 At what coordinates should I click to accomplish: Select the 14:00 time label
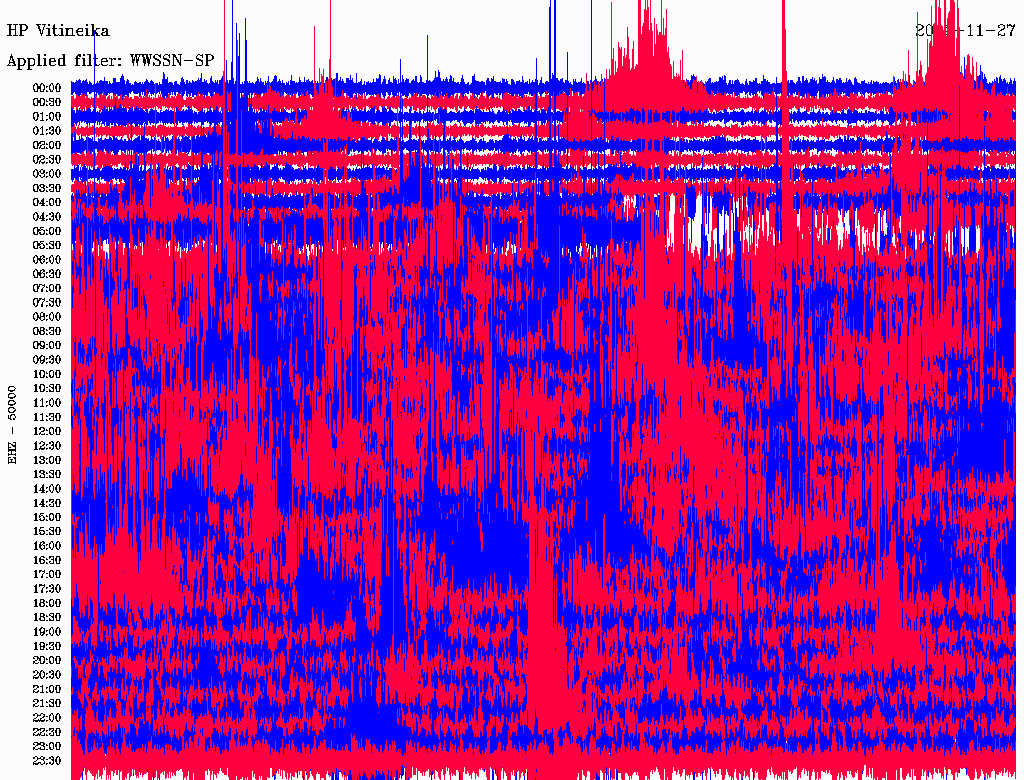pos(47,489)
